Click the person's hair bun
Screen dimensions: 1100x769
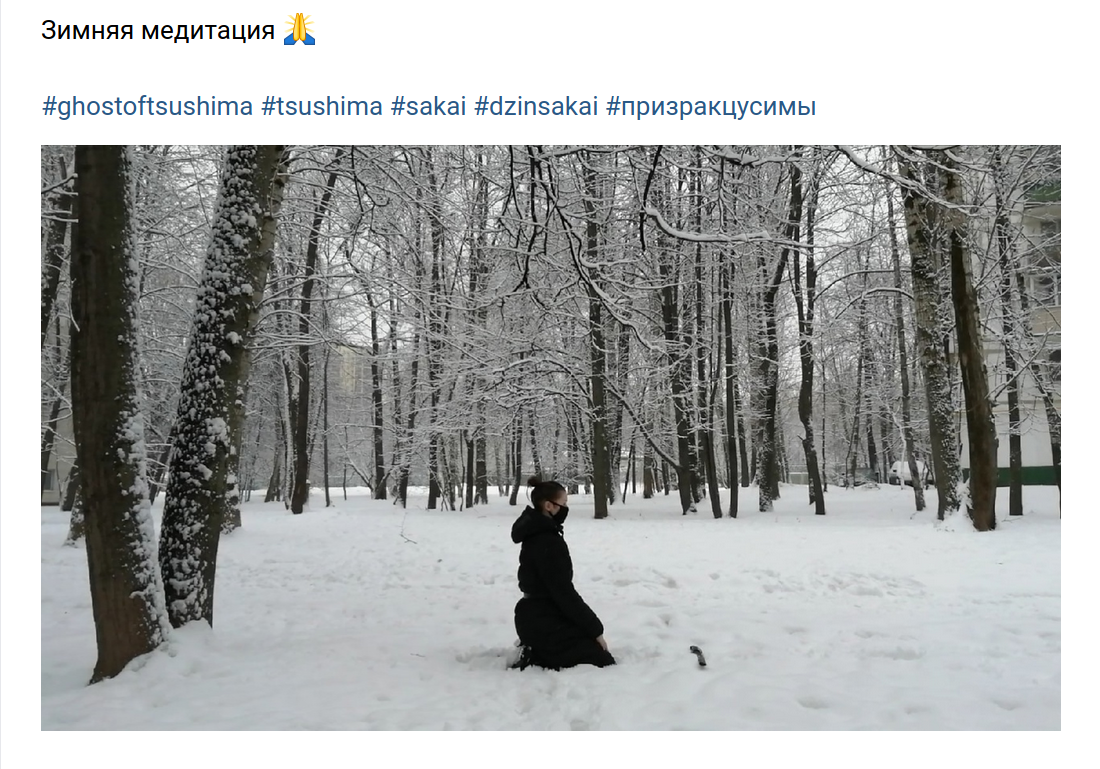[x=534, y=482]
